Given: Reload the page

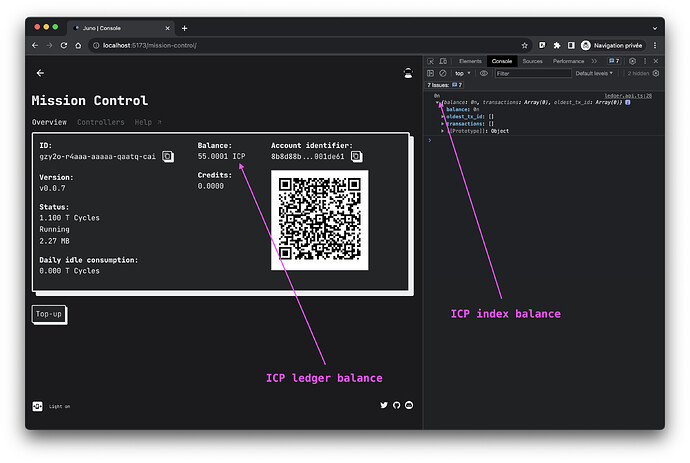Looking at the screenshot, I should [x=64, y=45].
